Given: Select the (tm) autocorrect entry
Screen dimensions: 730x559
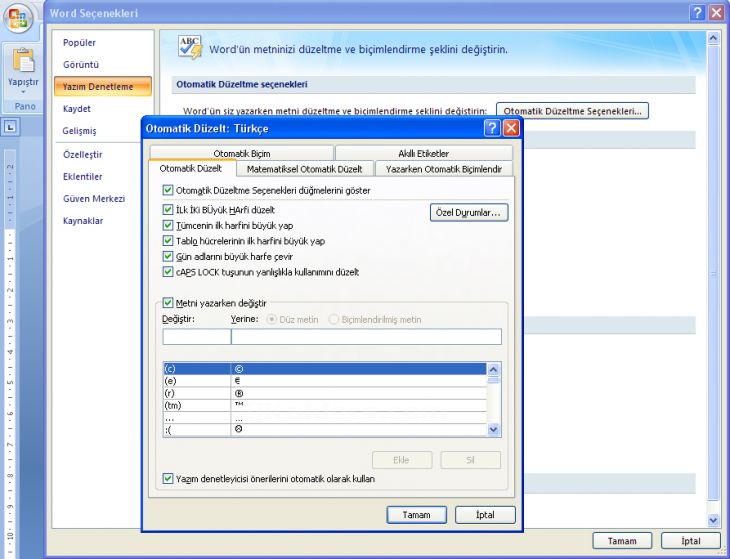Looking at the screenshot, I should coord(324,405).
